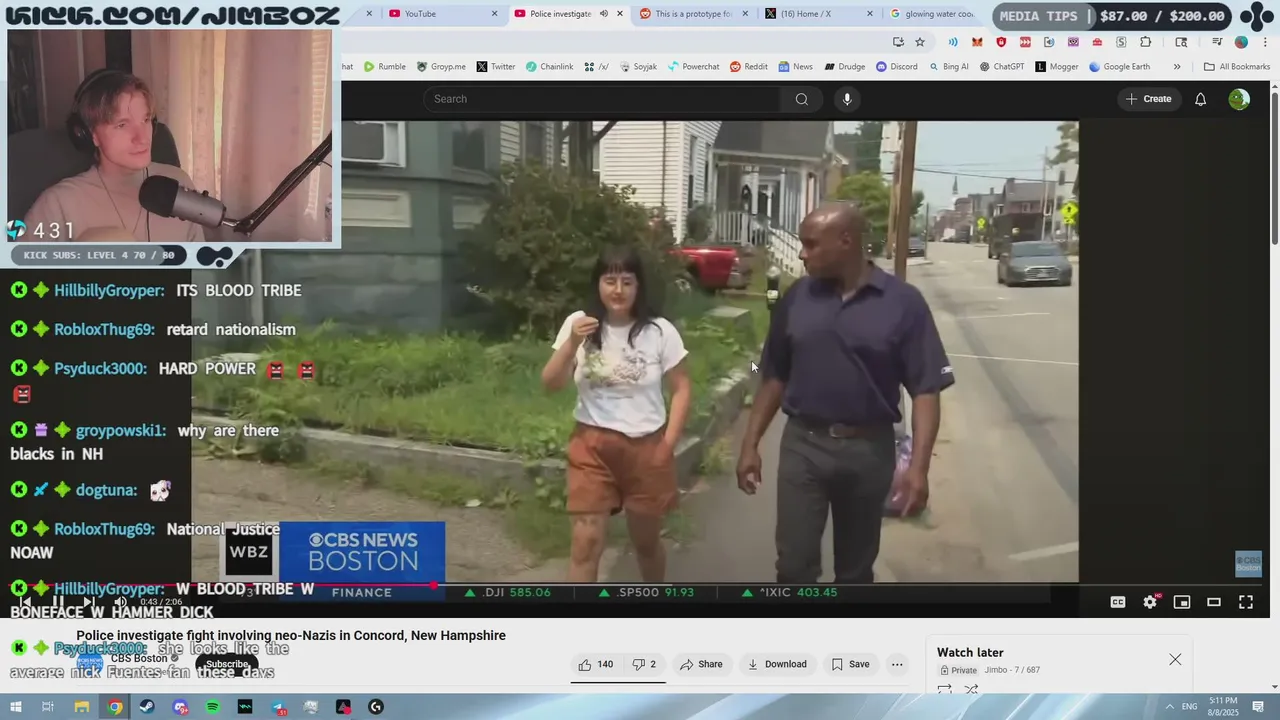Open the Bing AI bookmark

[948, 67]
